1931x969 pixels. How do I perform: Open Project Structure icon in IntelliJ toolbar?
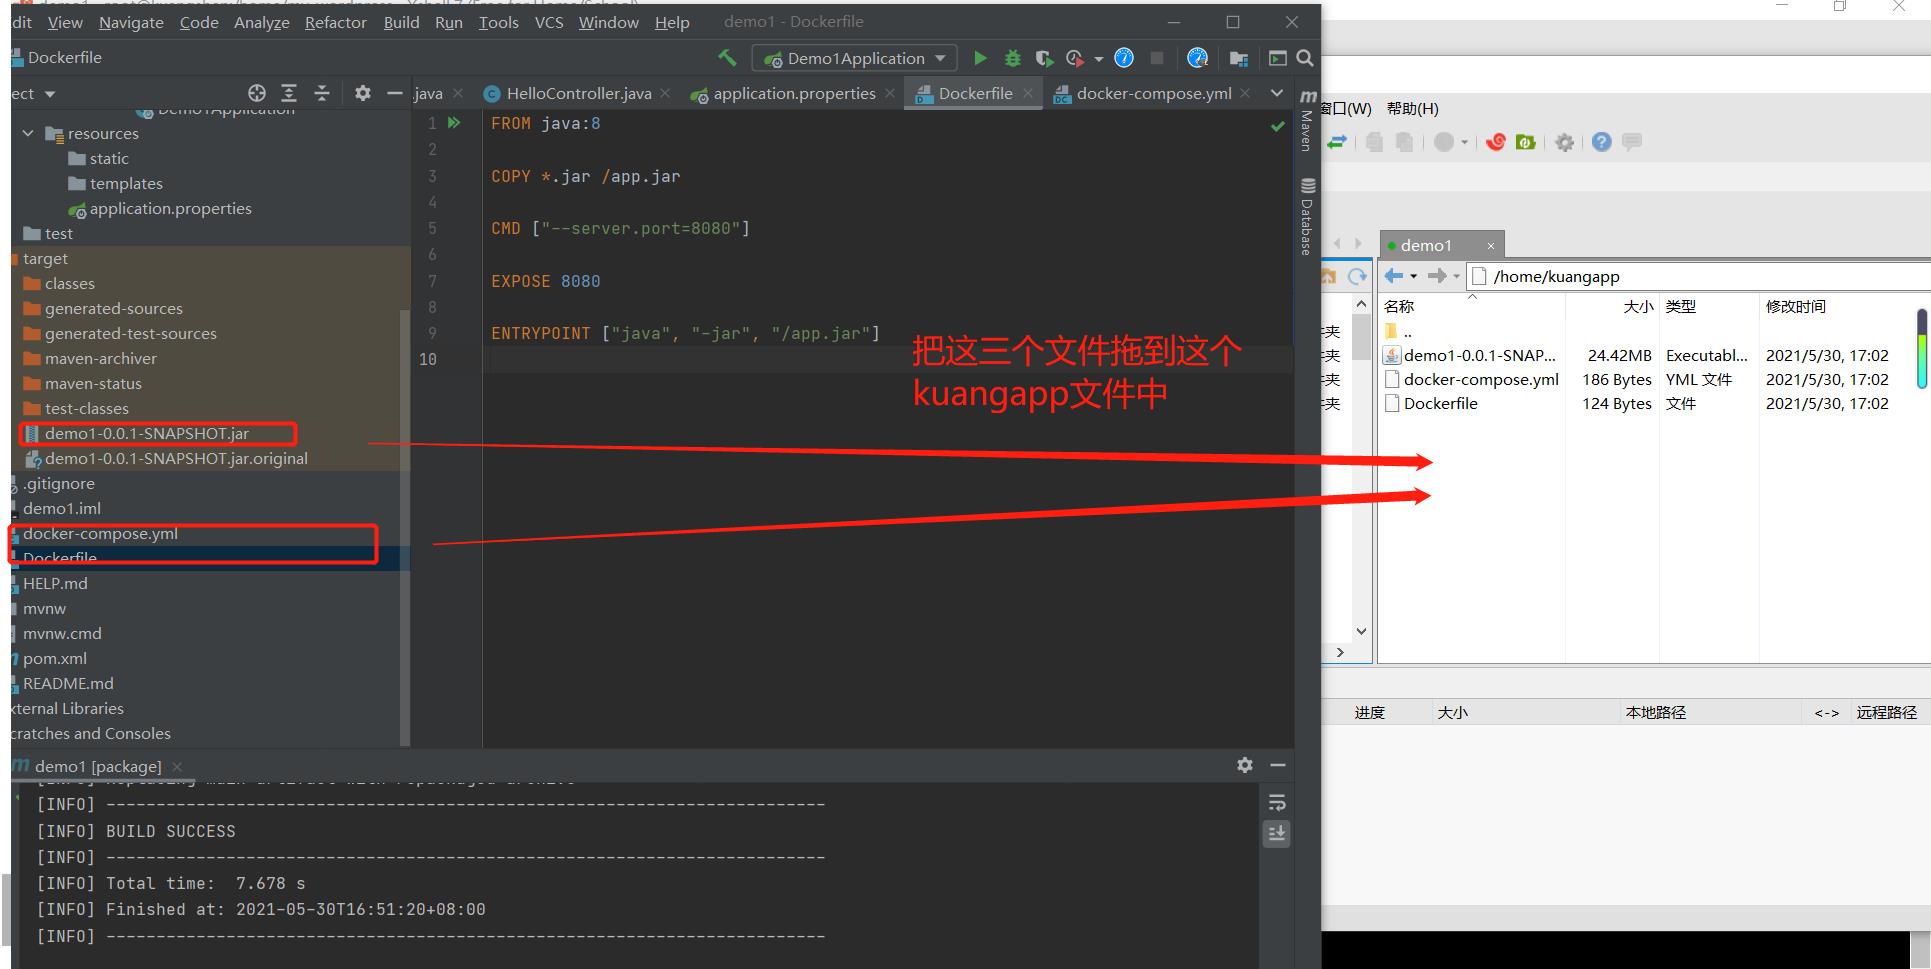[1238, 58]
